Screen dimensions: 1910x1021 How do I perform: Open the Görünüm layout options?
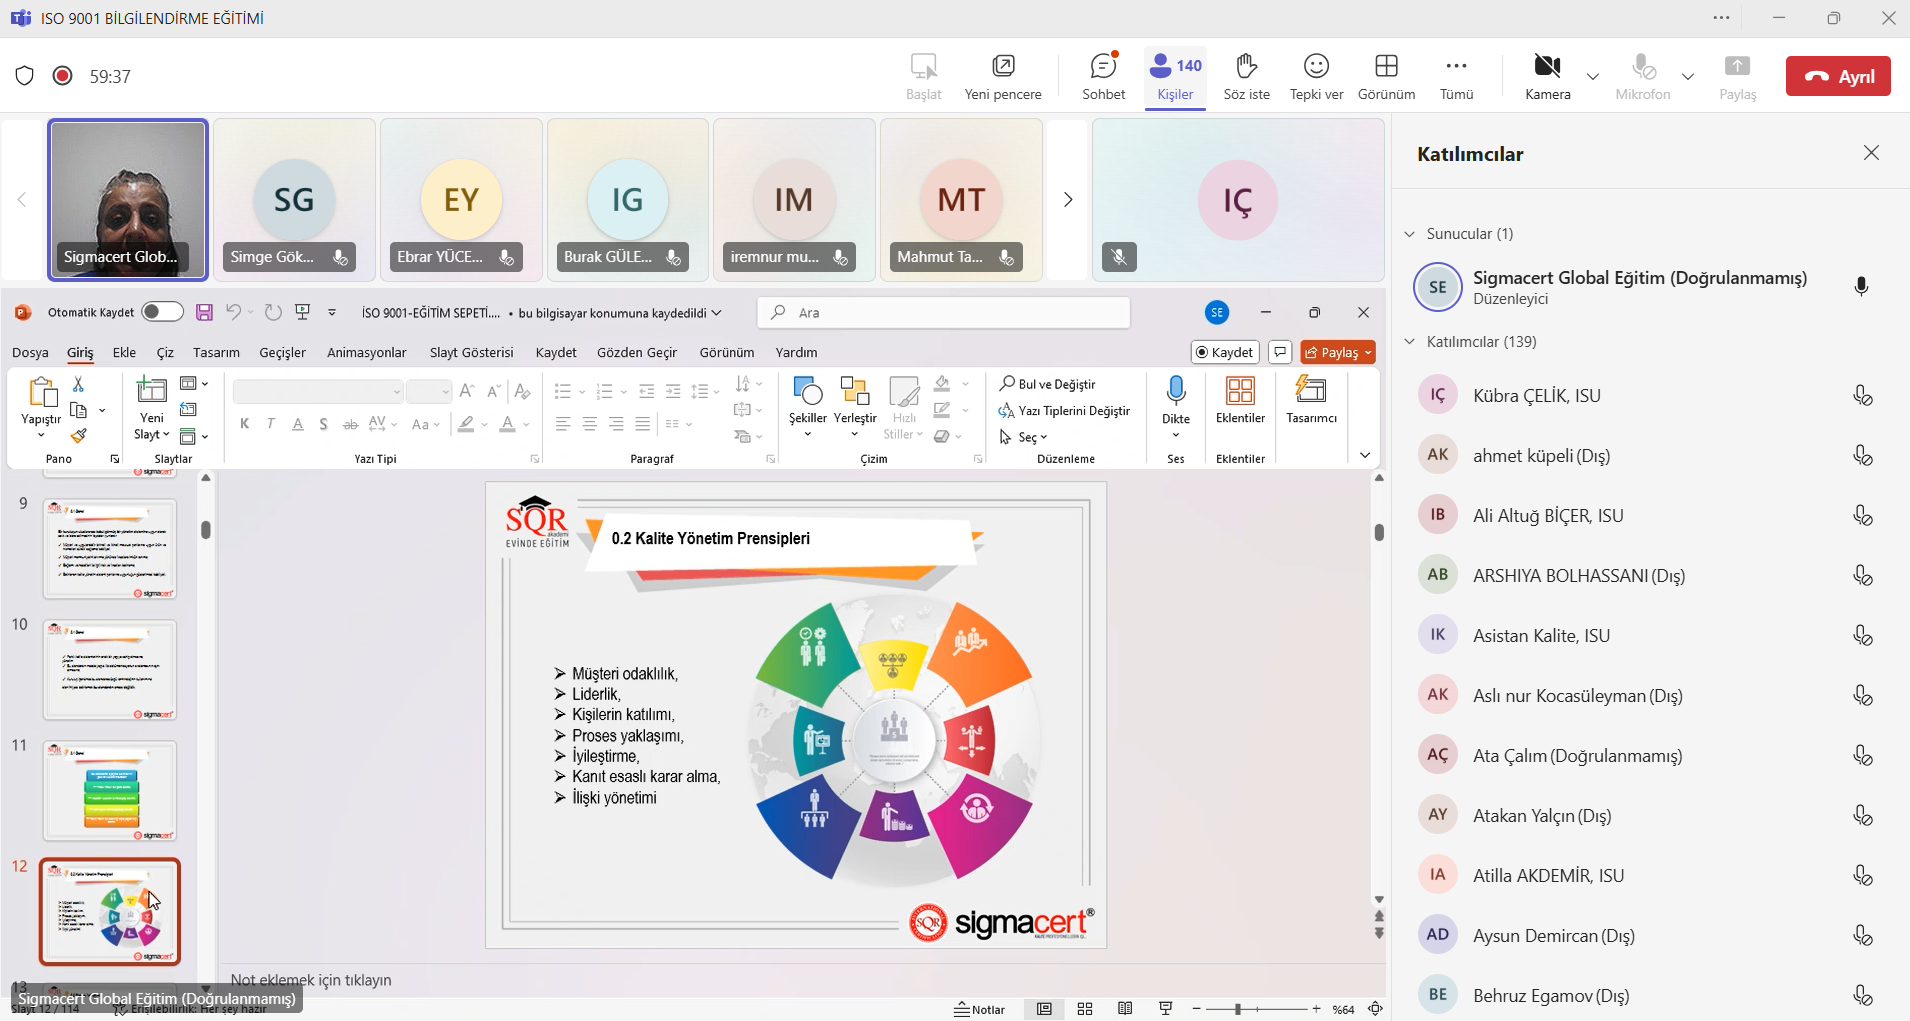[1386, 76]
